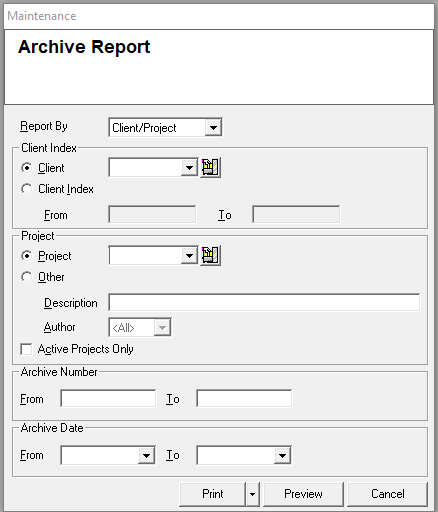Click the Preview button
Screen dimensions: 438x512
tap(303, 494)
